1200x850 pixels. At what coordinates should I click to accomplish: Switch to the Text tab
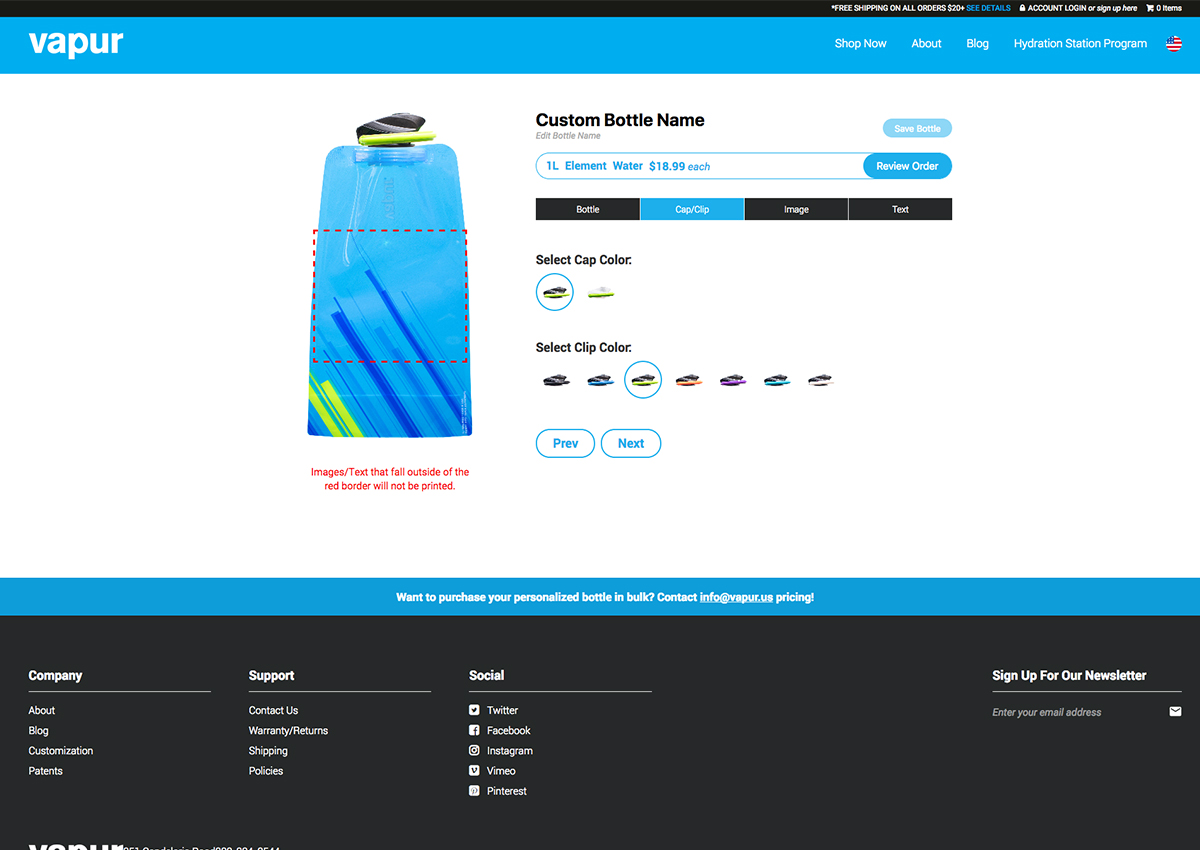click(x=900, y=209)
